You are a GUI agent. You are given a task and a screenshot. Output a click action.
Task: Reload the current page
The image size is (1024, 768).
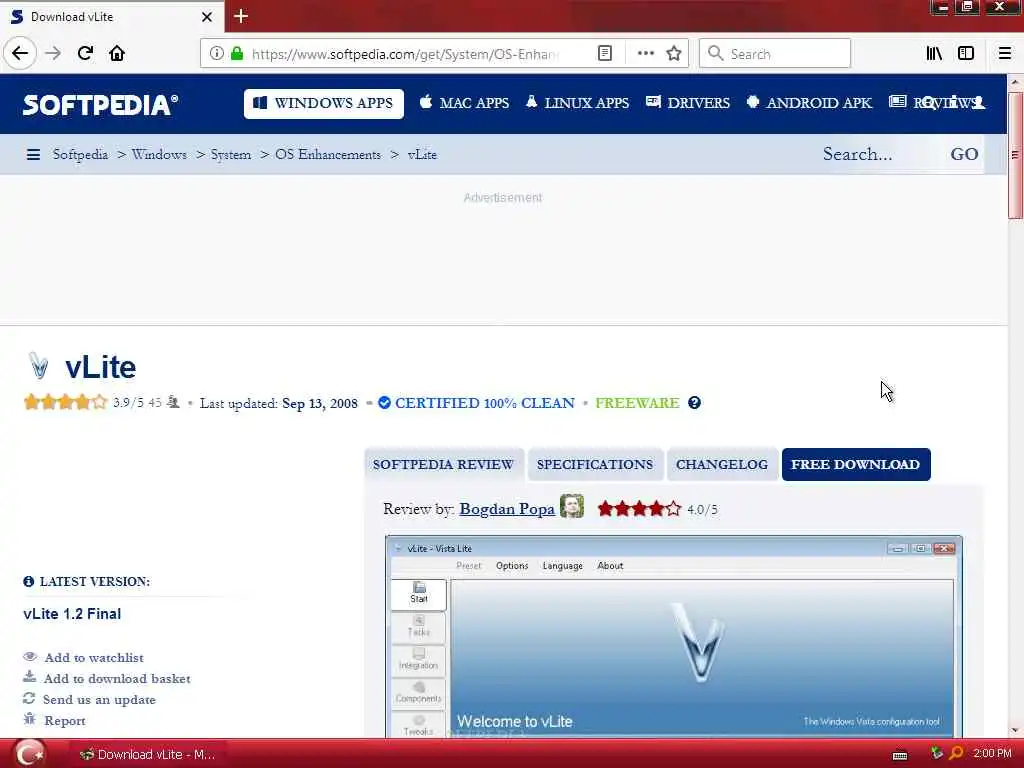pos(85,54)
